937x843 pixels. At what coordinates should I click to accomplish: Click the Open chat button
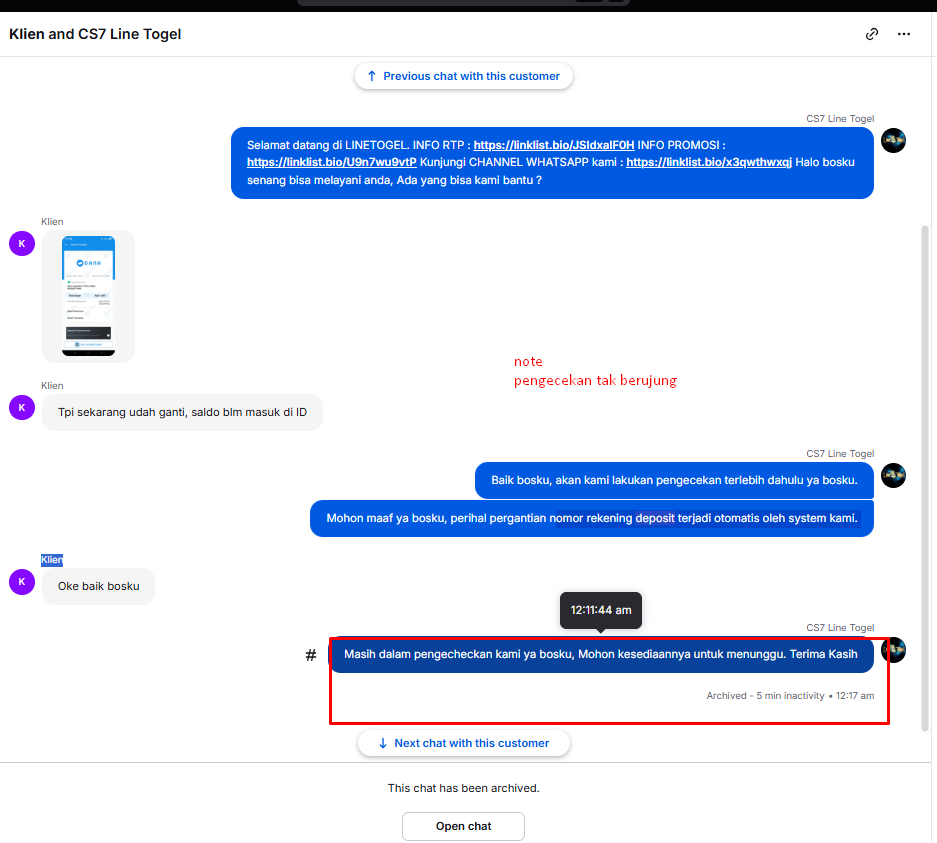463,826
